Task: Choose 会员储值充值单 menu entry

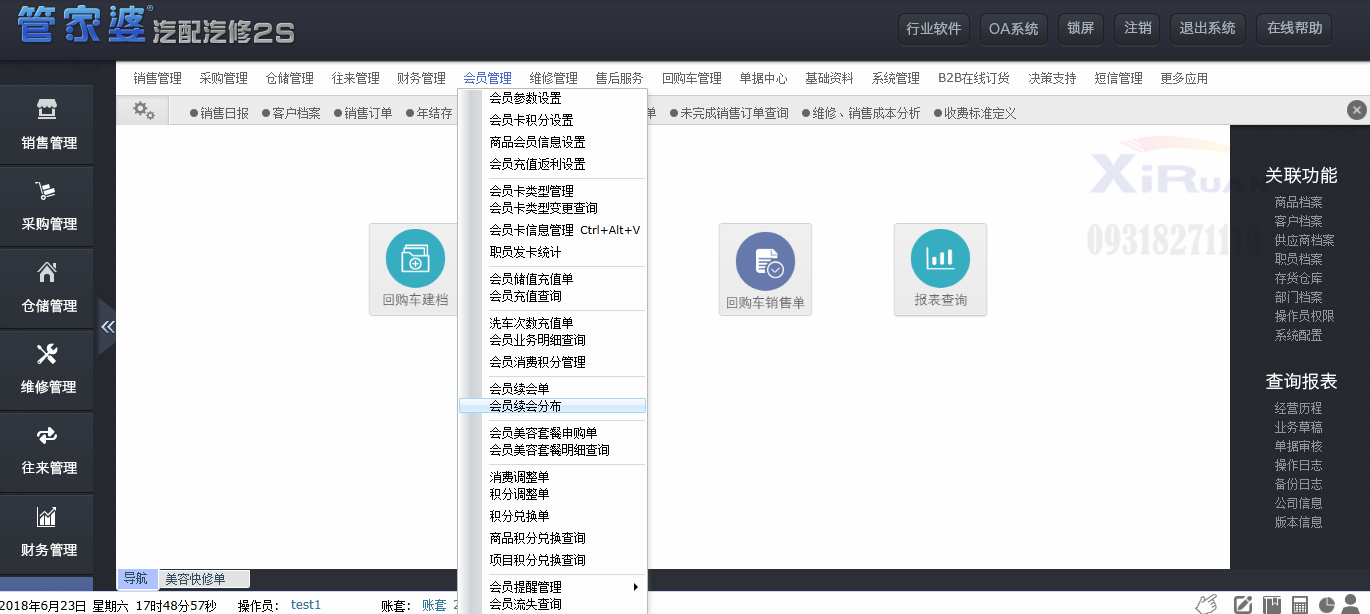Action: pos(531,279)
